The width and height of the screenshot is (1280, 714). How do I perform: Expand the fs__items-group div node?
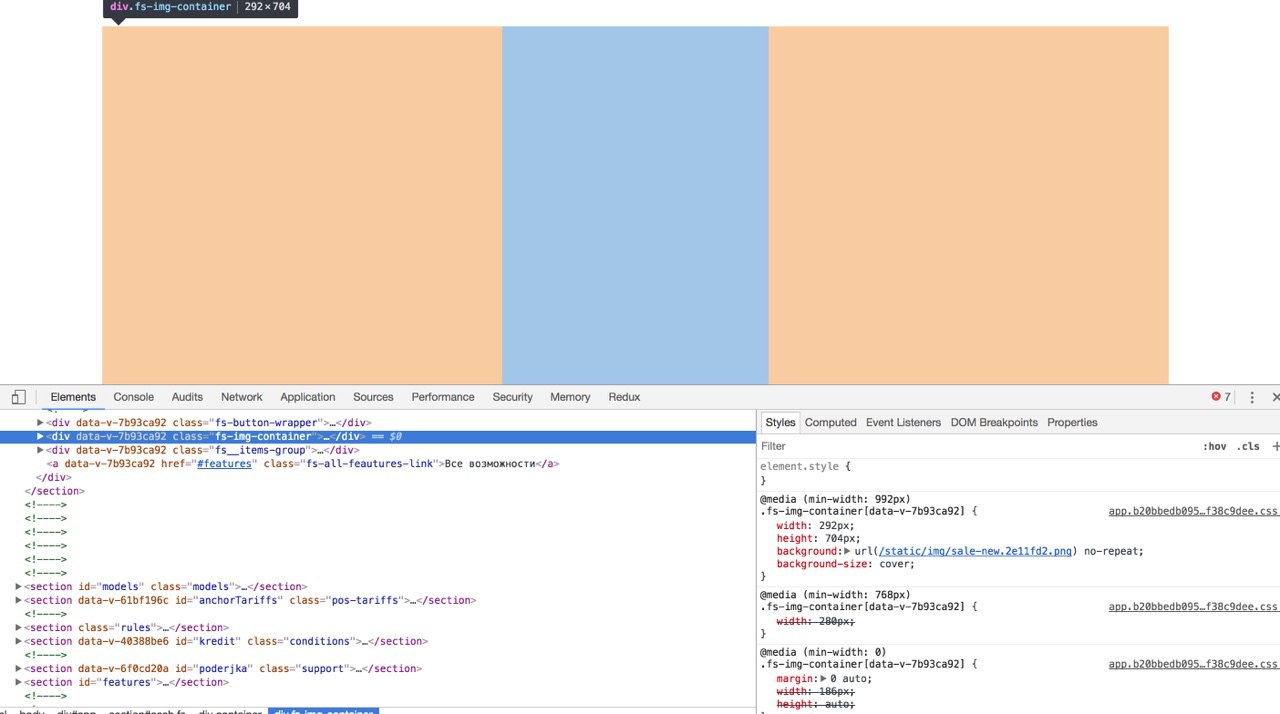click(x=41, y=451)
